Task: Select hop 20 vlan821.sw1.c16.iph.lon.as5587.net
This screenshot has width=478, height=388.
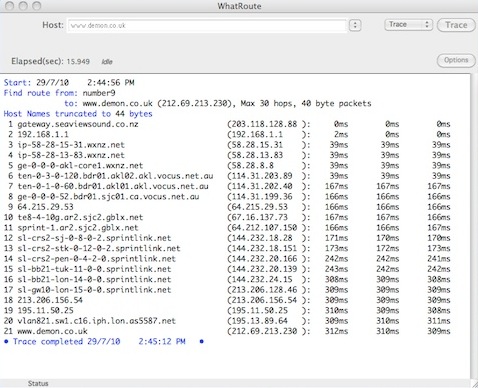Action: [96, 321]
